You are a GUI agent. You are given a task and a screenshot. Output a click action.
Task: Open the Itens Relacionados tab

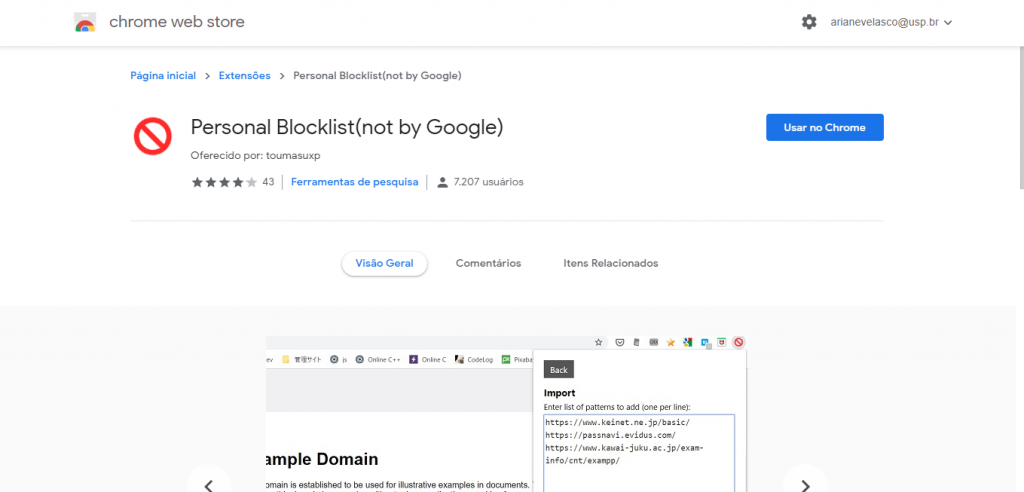point(611,263)
